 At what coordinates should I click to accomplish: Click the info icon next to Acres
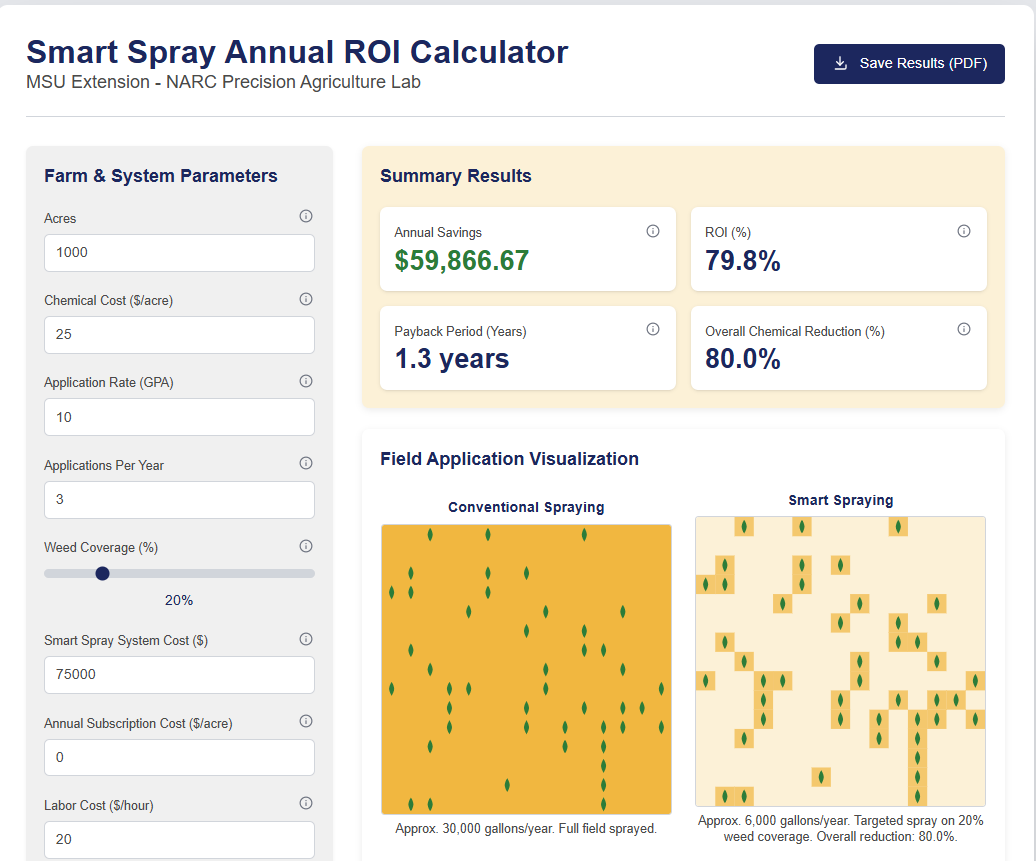pyautogui.click(x=306, y=216)
